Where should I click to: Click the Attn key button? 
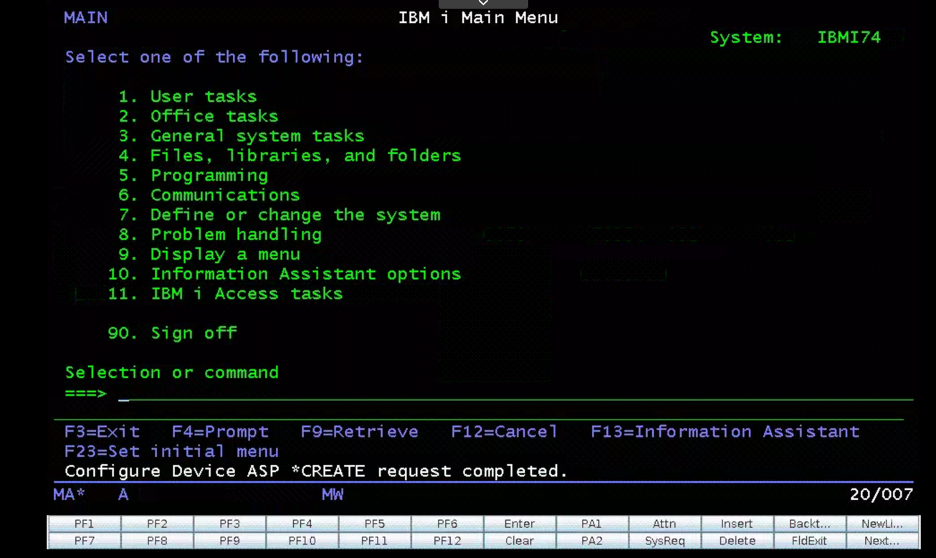click(x=664, y=523)
